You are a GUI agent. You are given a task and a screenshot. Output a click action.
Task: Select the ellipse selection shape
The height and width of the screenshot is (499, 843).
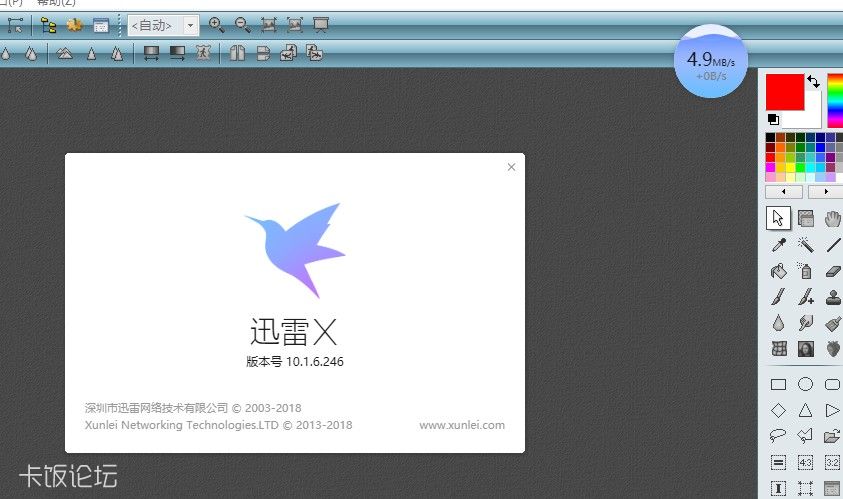coord(805,384)
